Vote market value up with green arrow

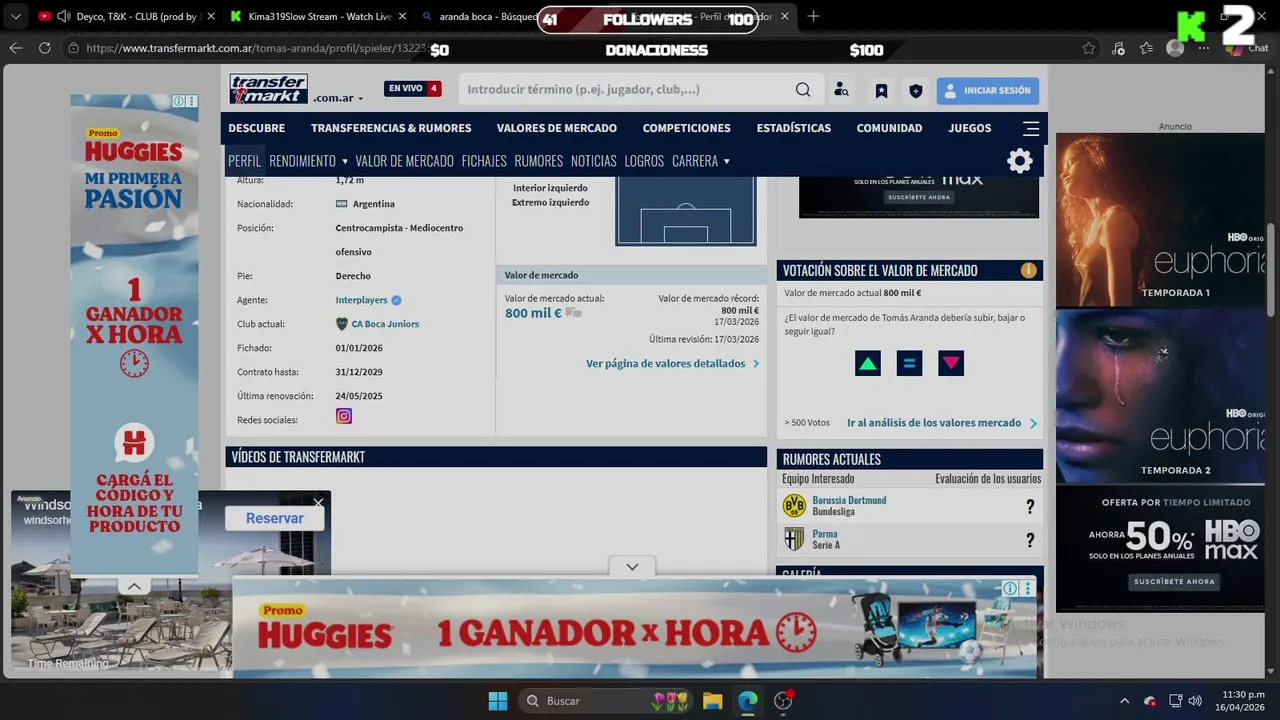pyautogui.click(x=868, y=364)
